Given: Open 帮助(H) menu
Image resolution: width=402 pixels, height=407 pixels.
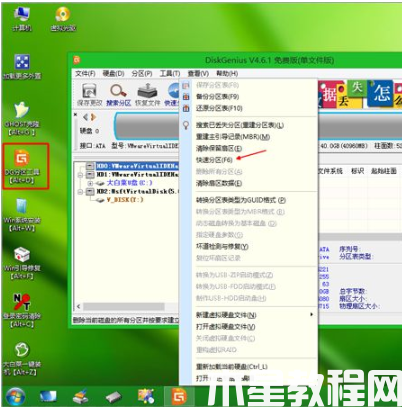Looking at the screenshot, I should pyautogui.click(x=227, y=73).
